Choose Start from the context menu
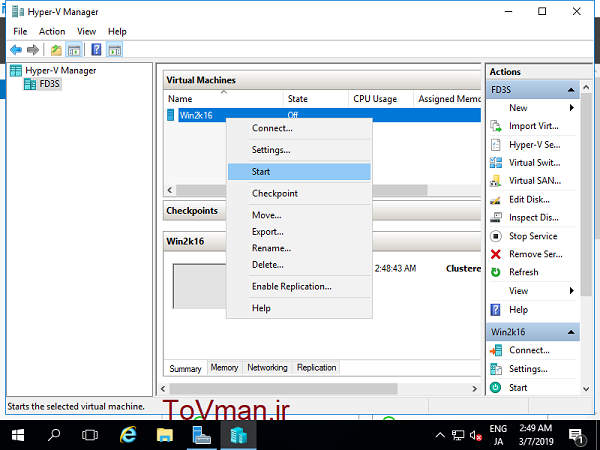Image resolution: width=600 pixels, height=450 pixels. point(299,172)
